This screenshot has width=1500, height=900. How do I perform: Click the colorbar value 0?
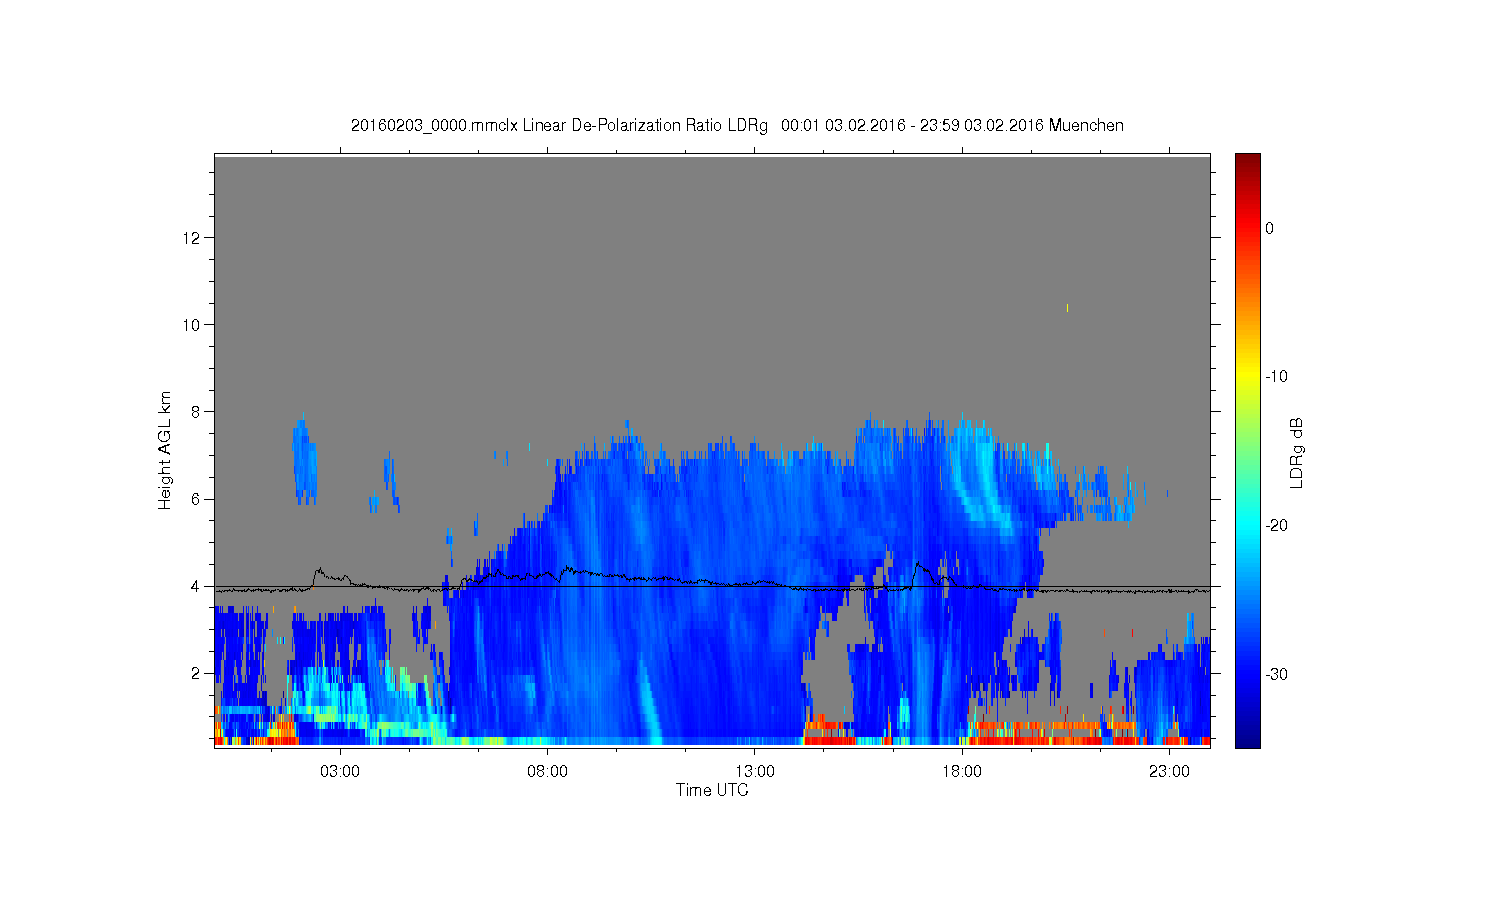click(x=1270, y=228)
